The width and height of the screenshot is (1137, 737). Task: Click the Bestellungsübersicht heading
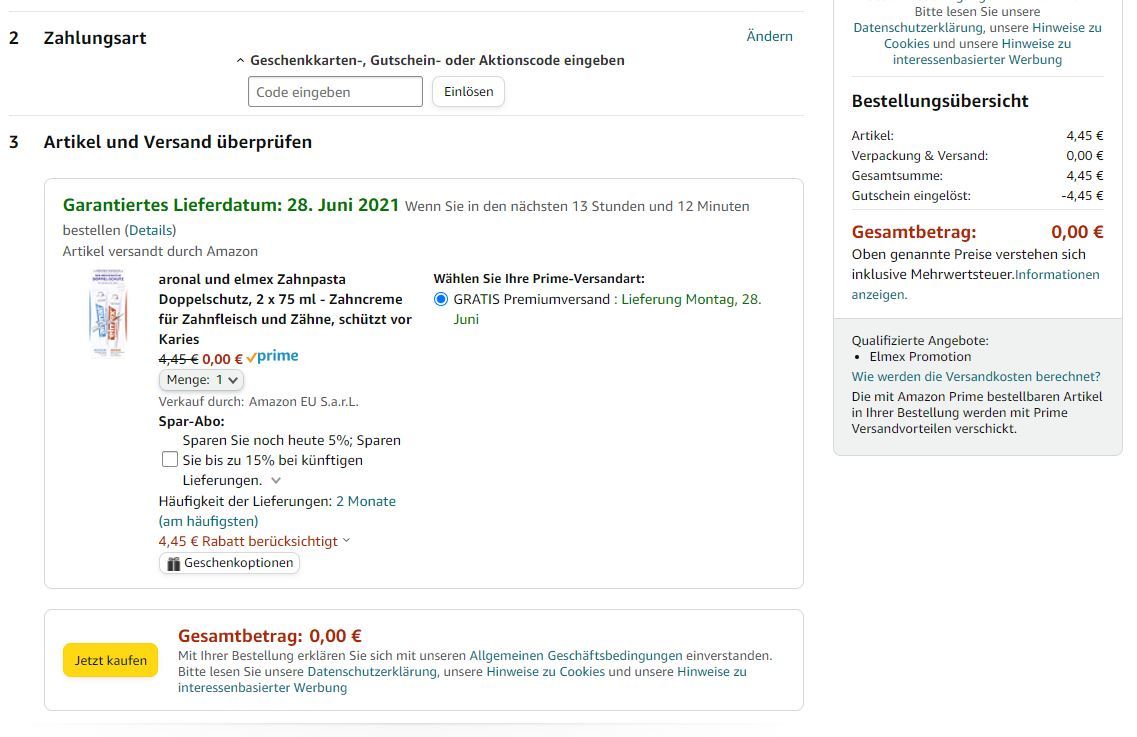pos(940,101)
